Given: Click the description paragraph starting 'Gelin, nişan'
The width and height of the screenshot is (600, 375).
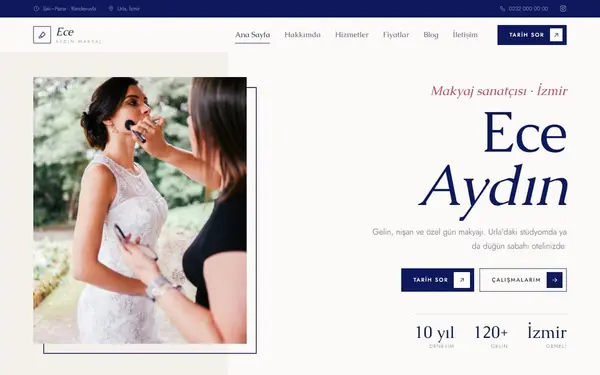Looking at the screenshot, I should click(470, 239).
